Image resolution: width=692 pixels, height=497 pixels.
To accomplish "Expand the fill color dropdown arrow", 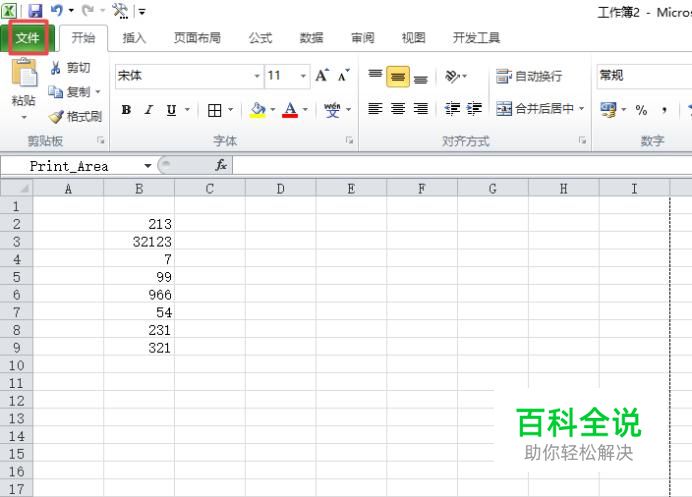I will click(x=273, y=109).
